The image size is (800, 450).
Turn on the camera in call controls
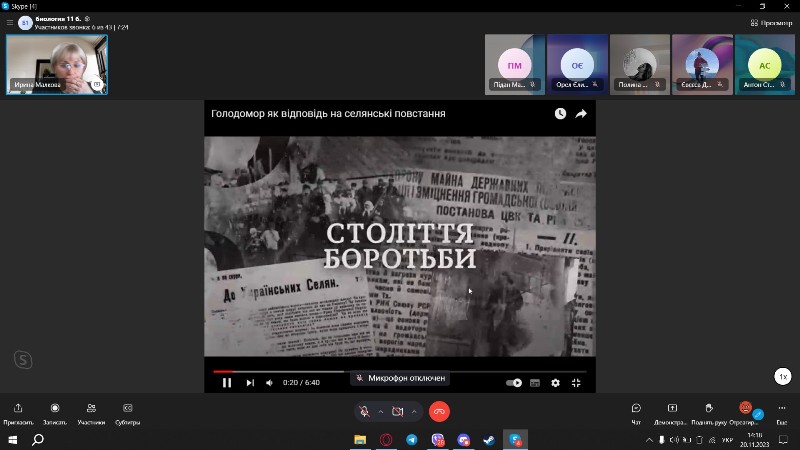click(x=397, y=412)
